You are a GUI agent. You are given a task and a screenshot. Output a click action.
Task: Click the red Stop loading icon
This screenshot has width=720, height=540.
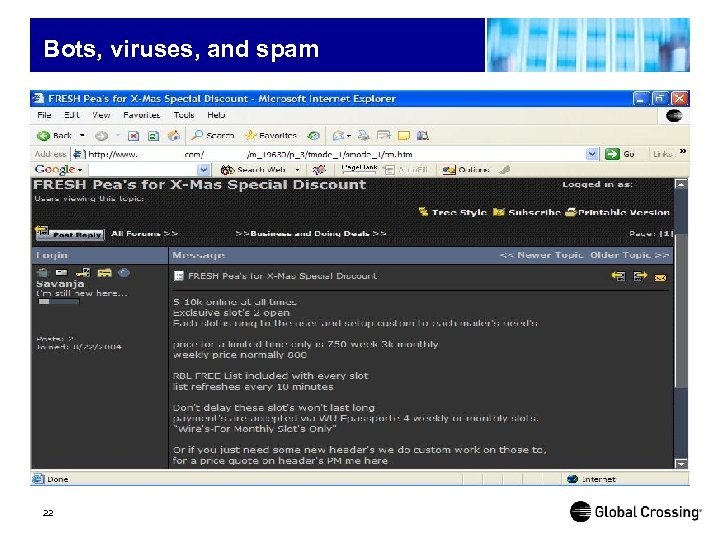(x=134, y=135)
